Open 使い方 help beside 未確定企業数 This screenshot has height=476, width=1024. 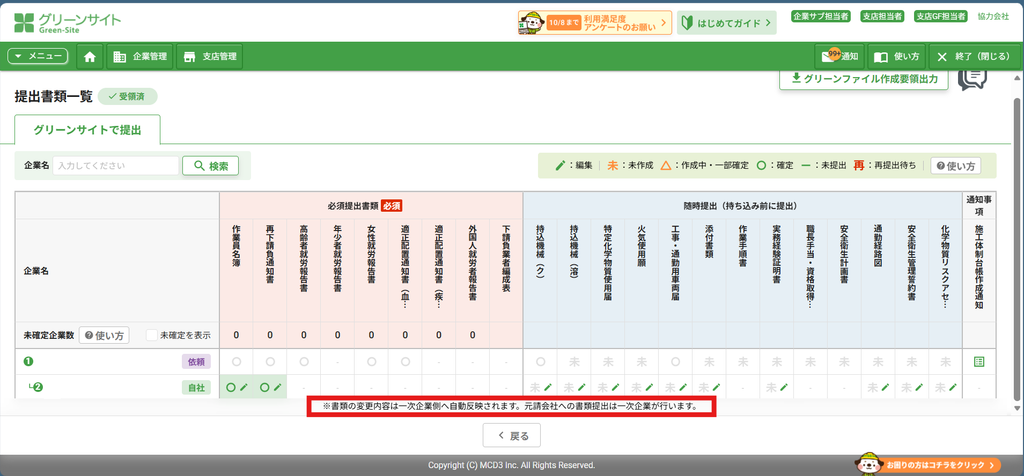click(104, 336)
